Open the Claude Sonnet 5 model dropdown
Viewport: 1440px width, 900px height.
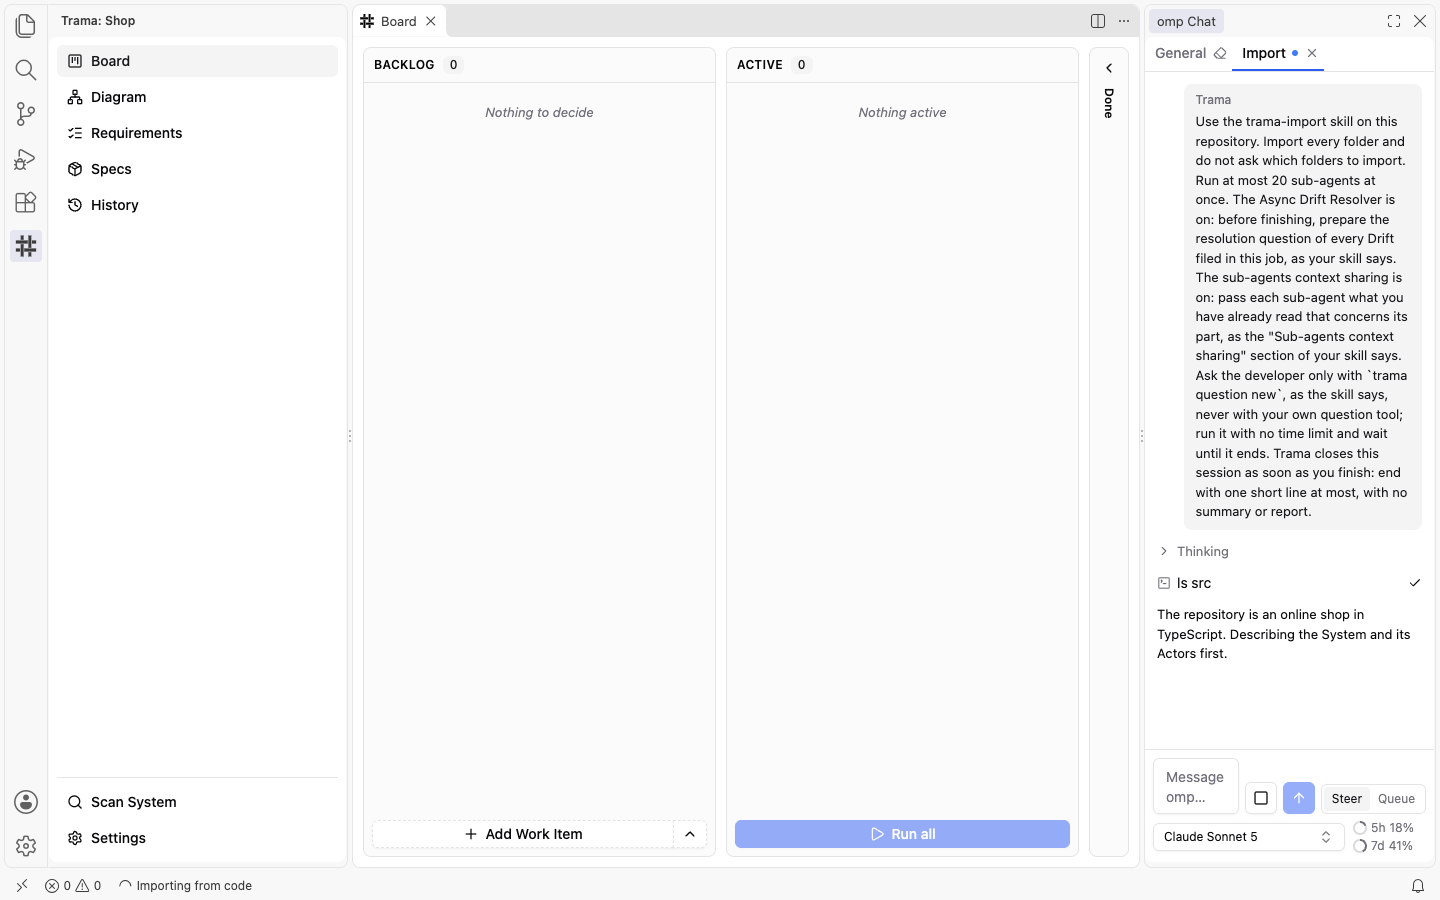[1248, 837]
